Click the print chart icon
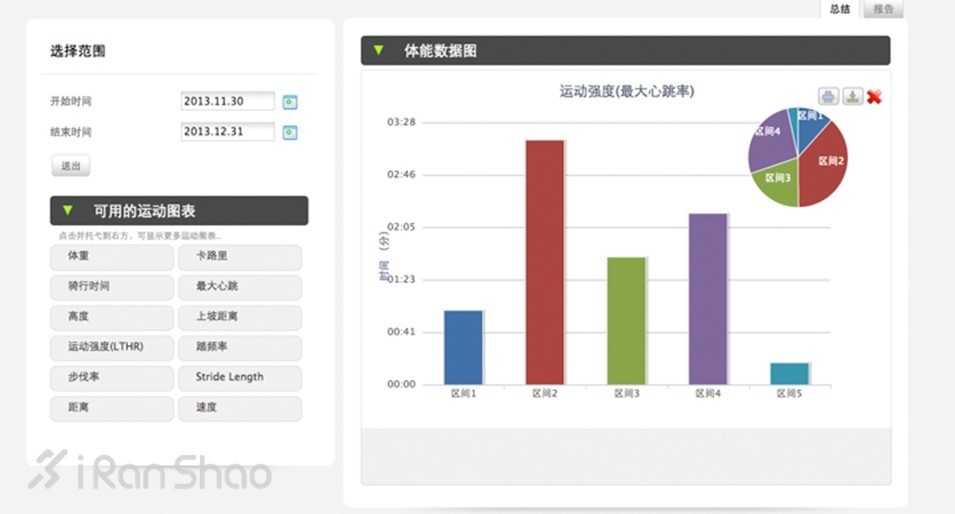The height and width of the screenshot is (514, 955). [x=828, y=96]
